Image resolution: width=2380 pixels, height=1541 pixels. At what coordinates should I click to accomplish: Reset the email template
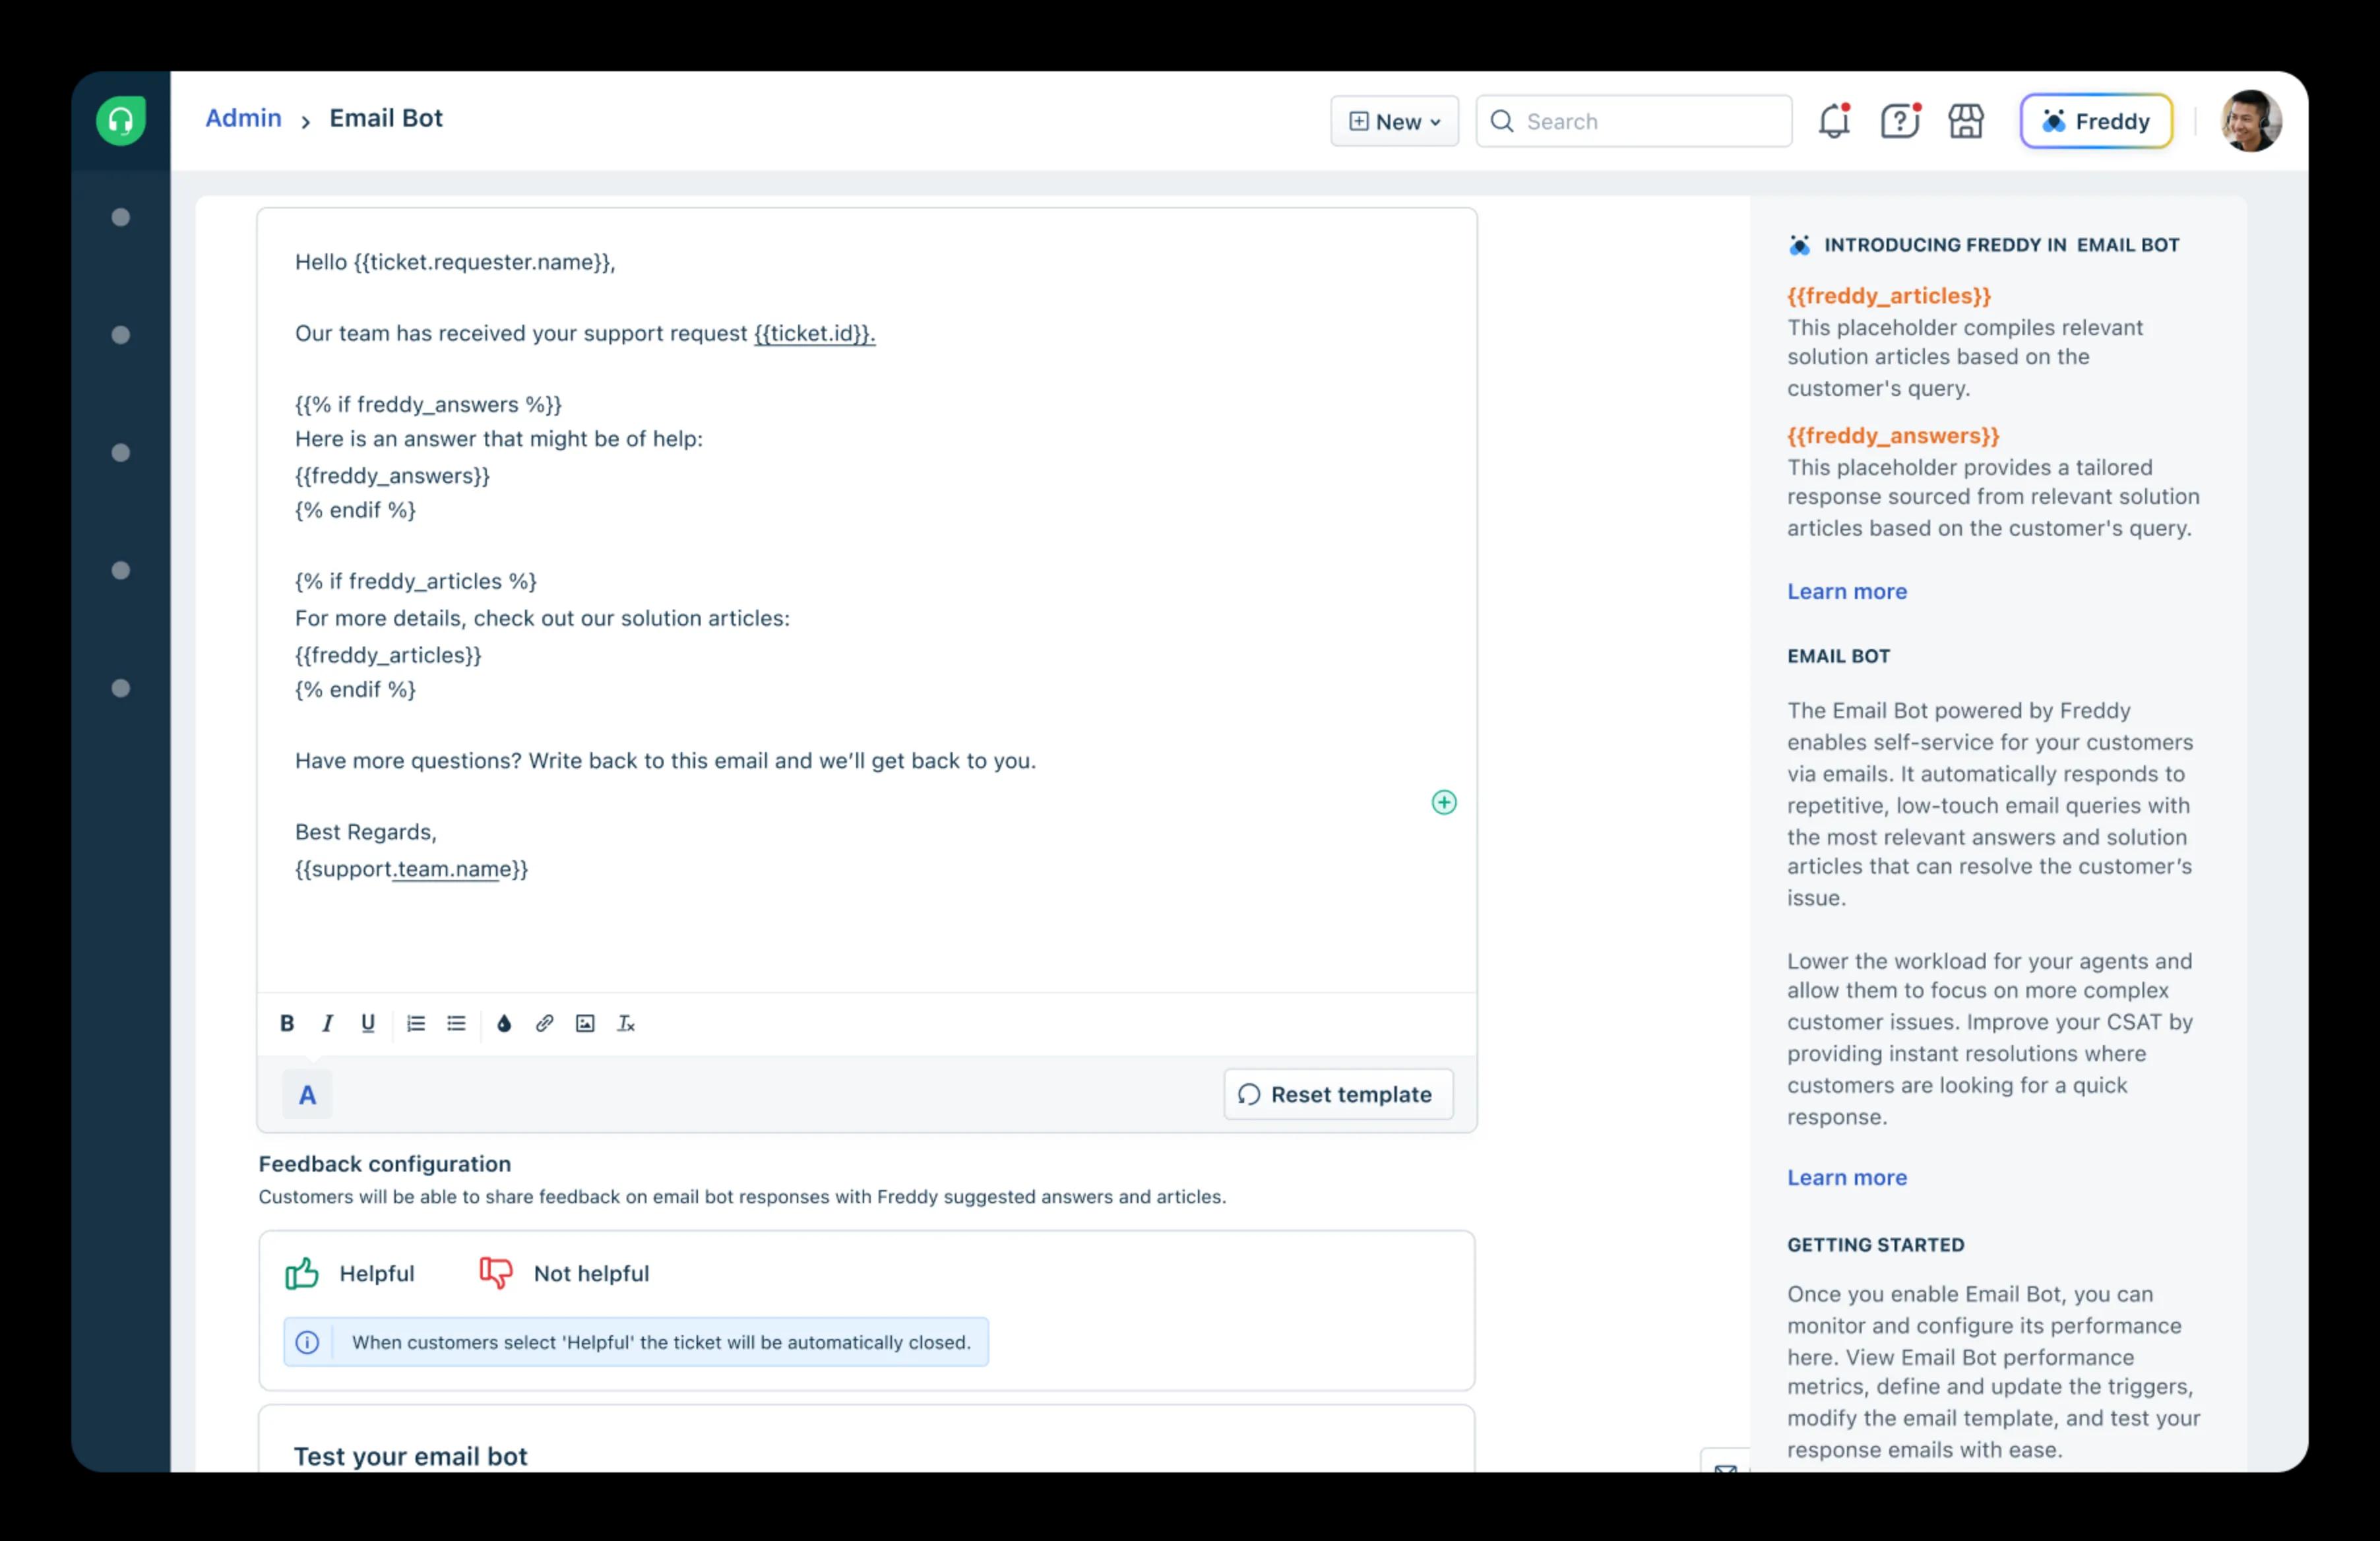coord(1338,1094)
